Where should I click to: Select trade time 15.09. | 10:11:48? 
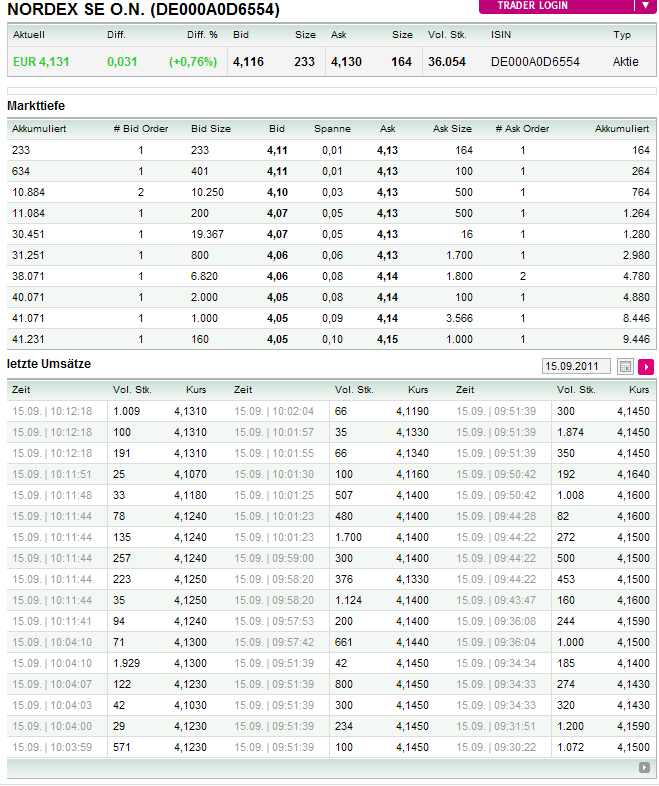pyautogui.click(x=52, y=496)
